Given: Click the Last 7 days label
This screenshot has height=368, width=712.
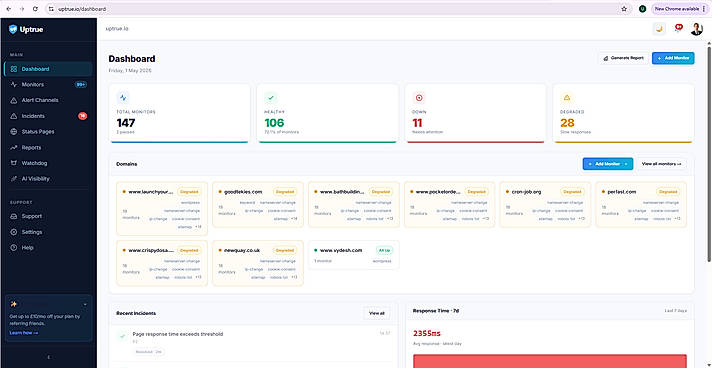Looking at the screenshot, I should 676,311.
